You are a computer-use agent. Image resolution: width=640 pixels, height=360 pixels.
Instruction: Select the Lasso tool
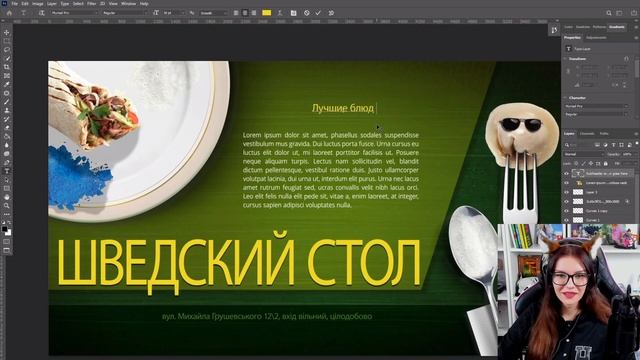(7, 49)
